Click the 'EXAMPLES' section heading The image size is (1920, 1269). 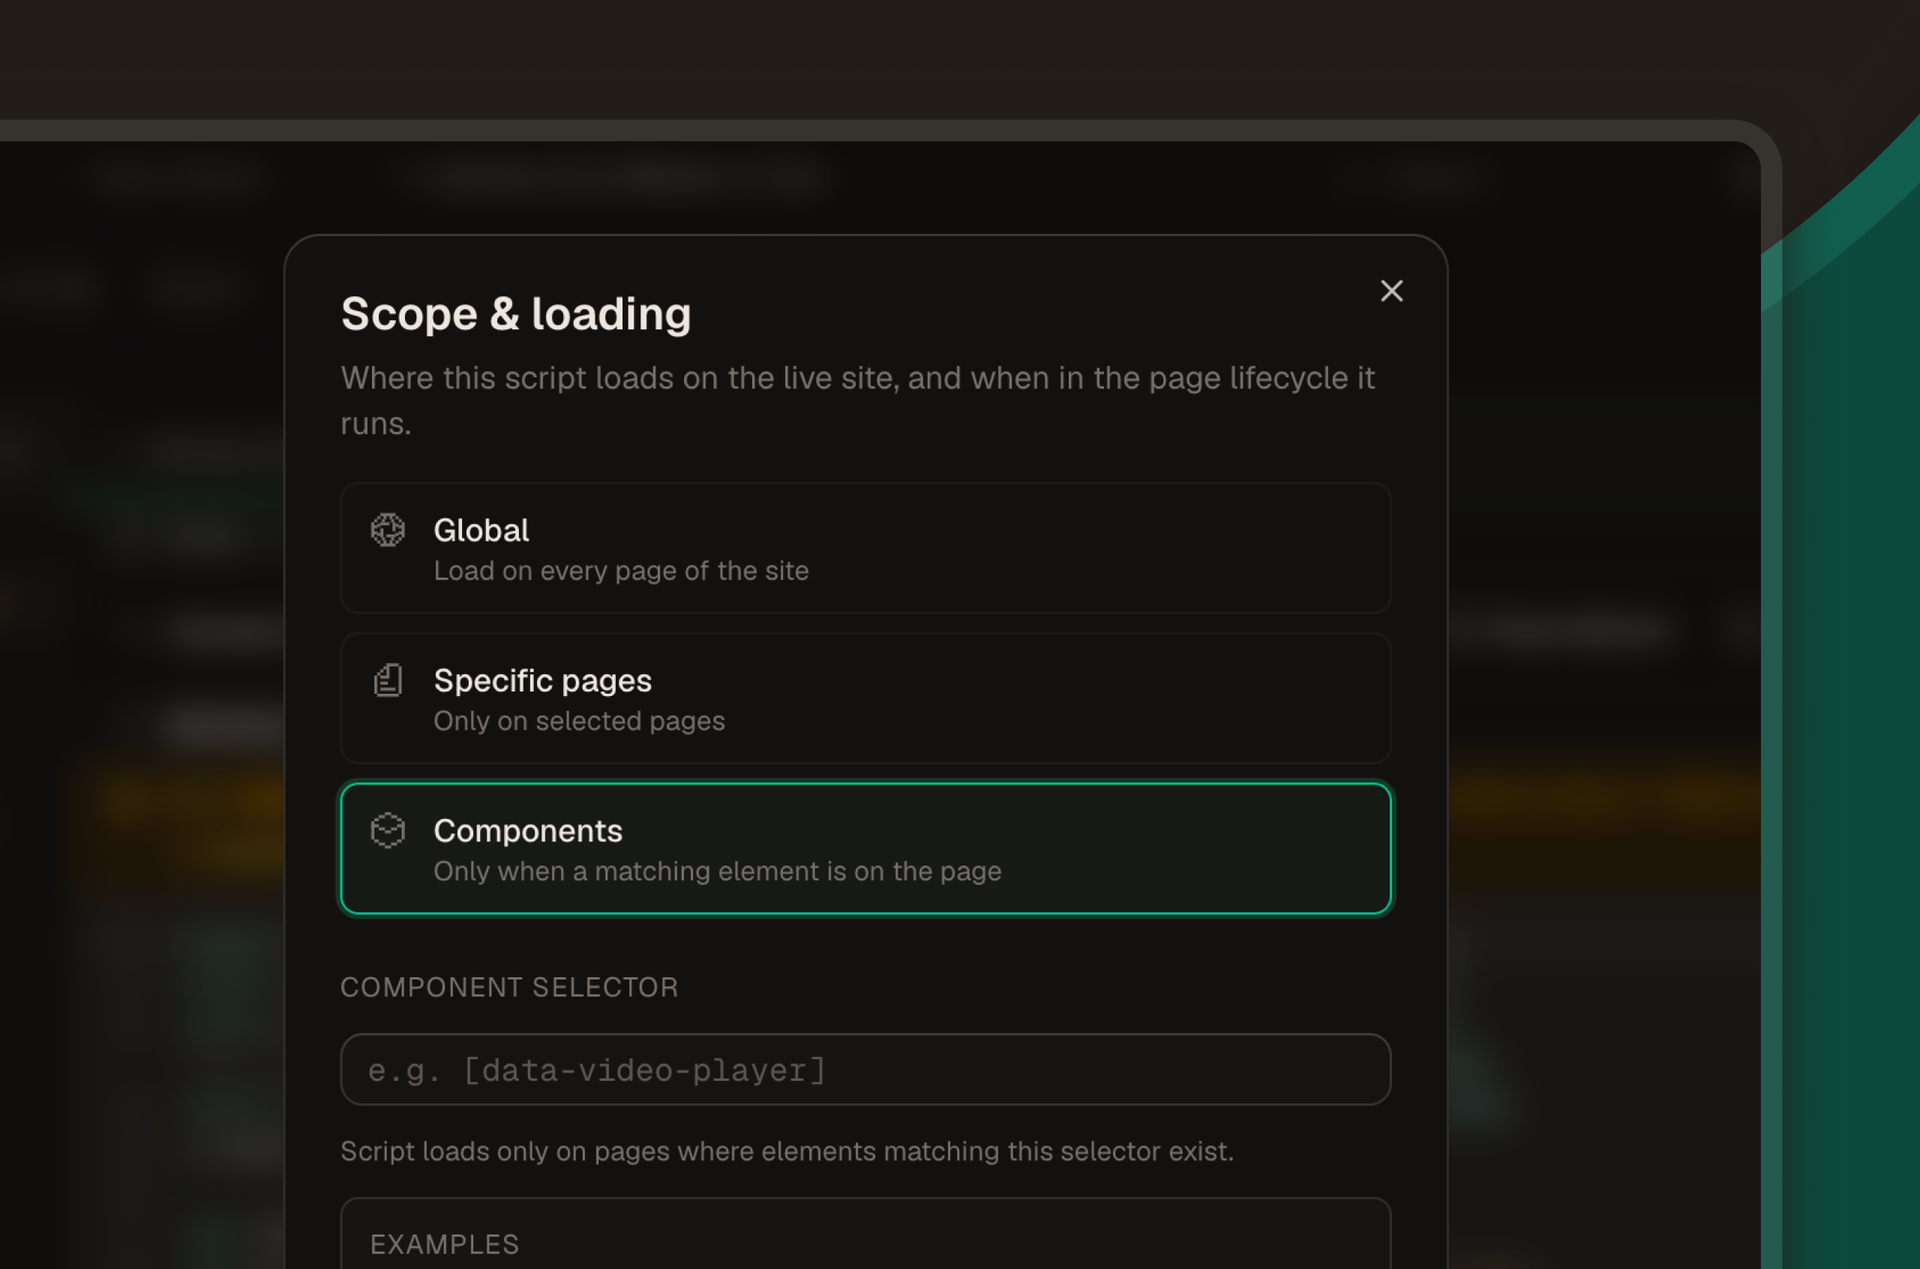445,1244
